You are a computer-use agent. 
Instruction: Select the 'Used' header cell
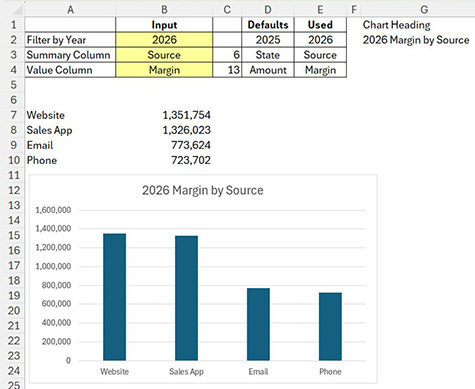[x=320, y=25]
